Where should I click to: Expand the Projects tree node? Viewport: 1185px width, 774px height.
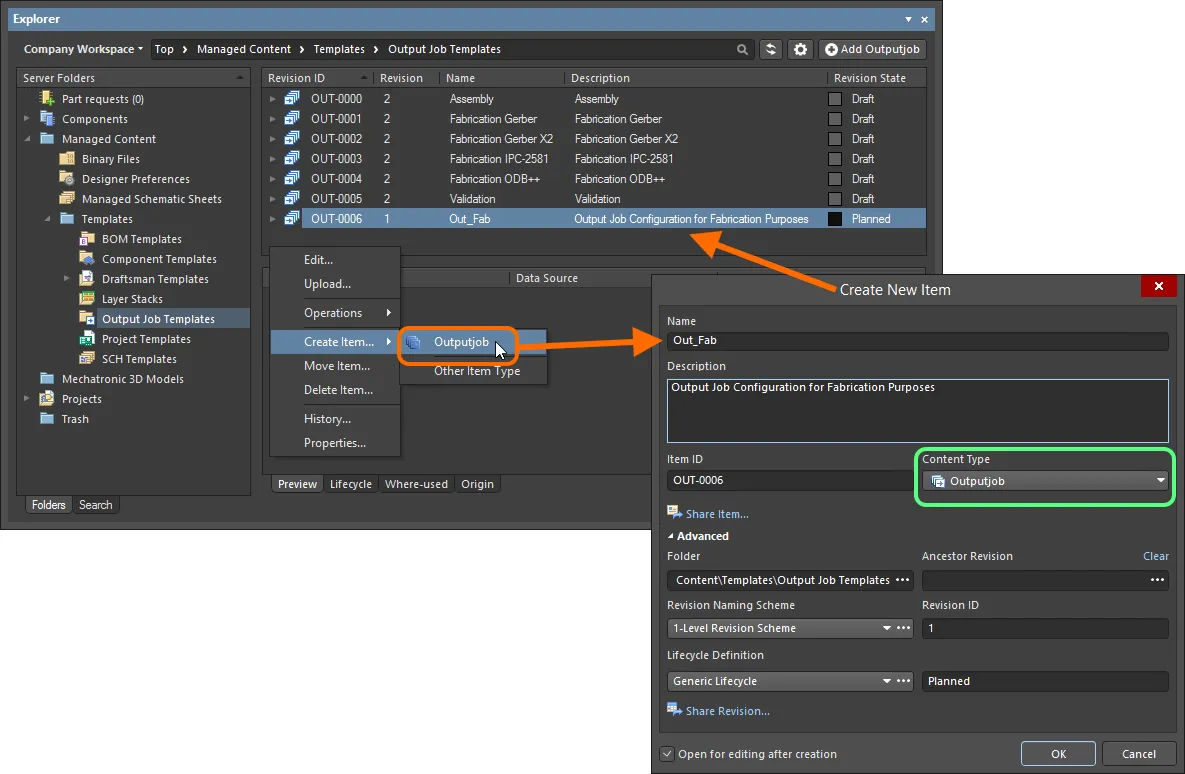[x=27, y=398]
